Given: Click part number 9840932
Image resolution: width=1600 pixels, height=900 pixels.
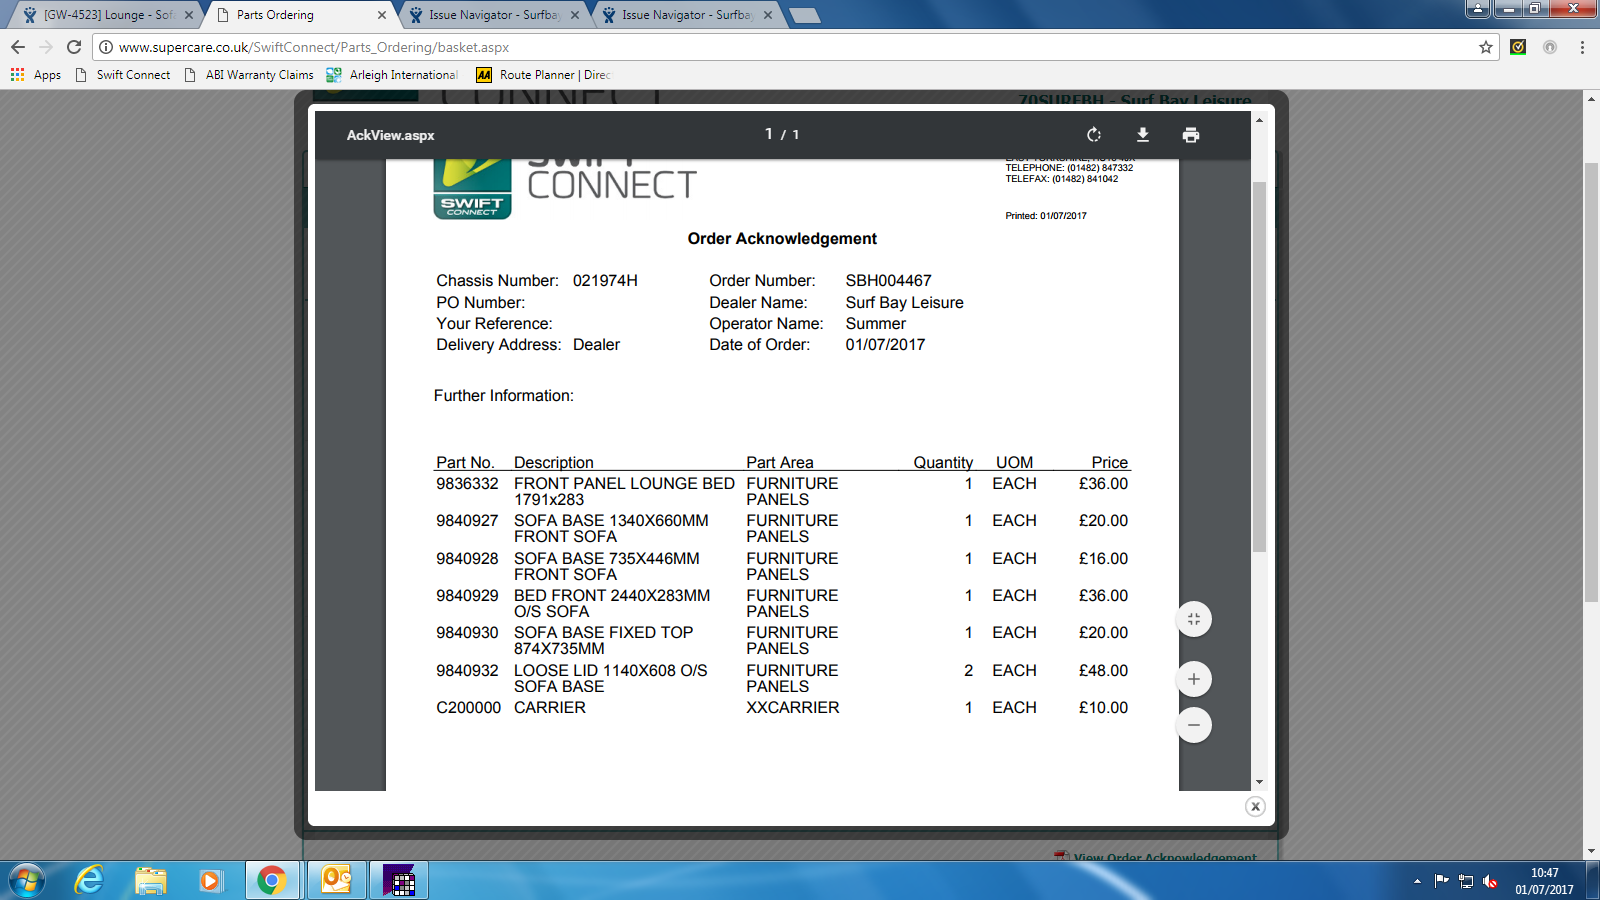Looking at the screenshot, I should (467, 671).
